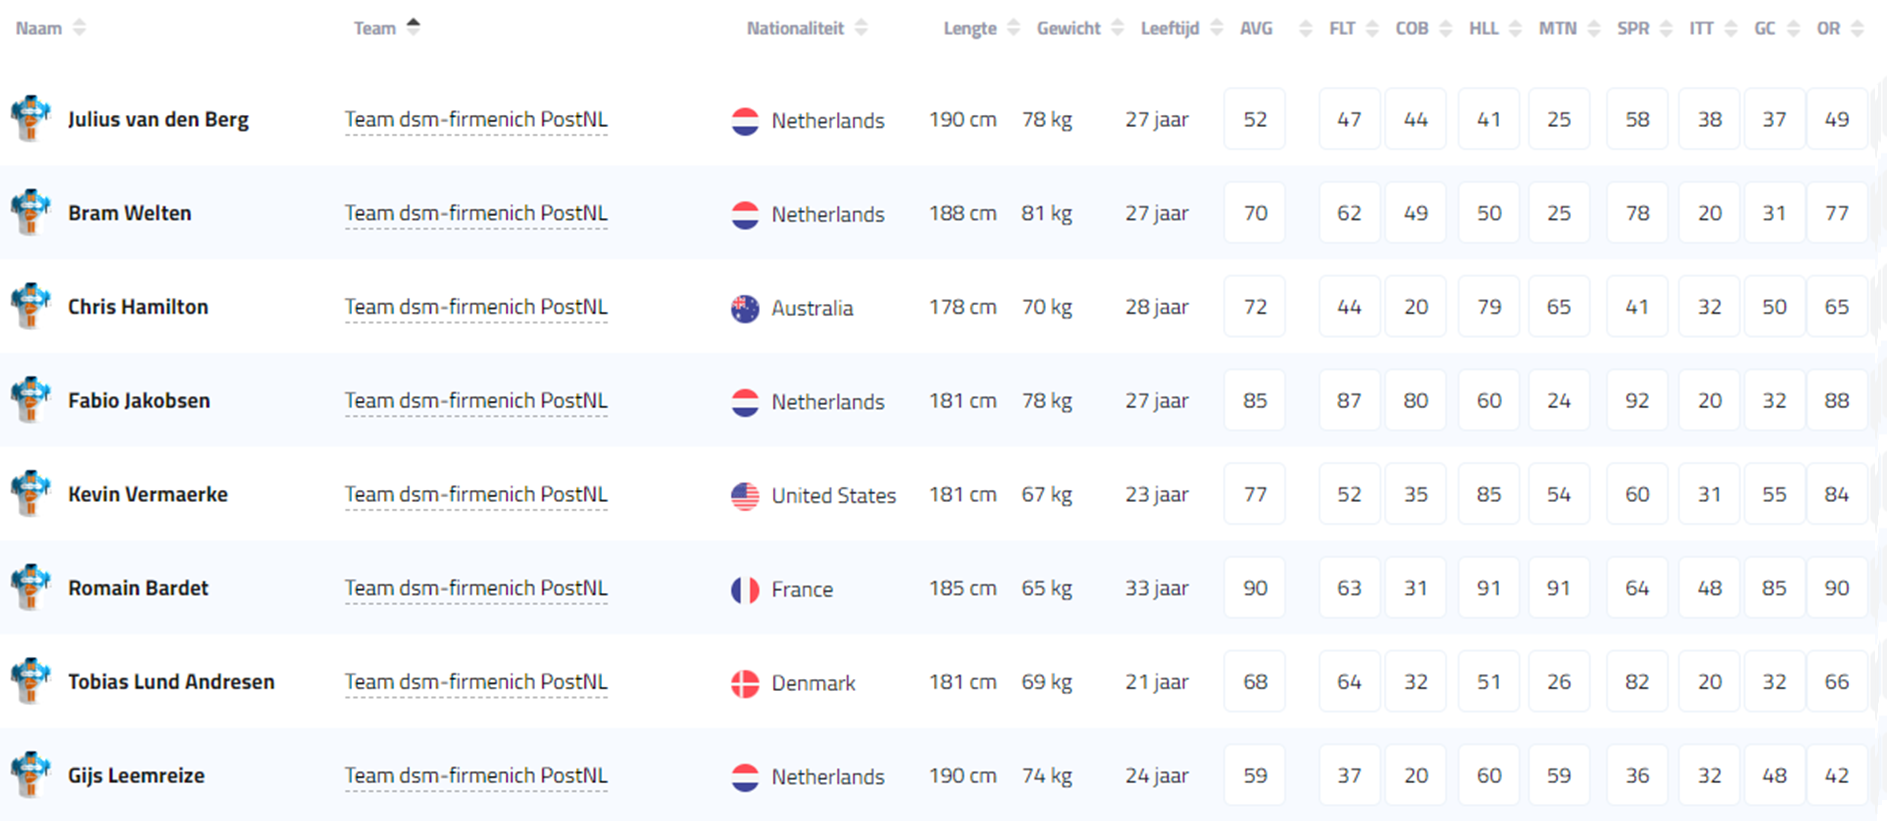This screenshot has width=1887, height=821.
Task: Click Julius van den Berg's jersey icon
Action: (31, 119)
